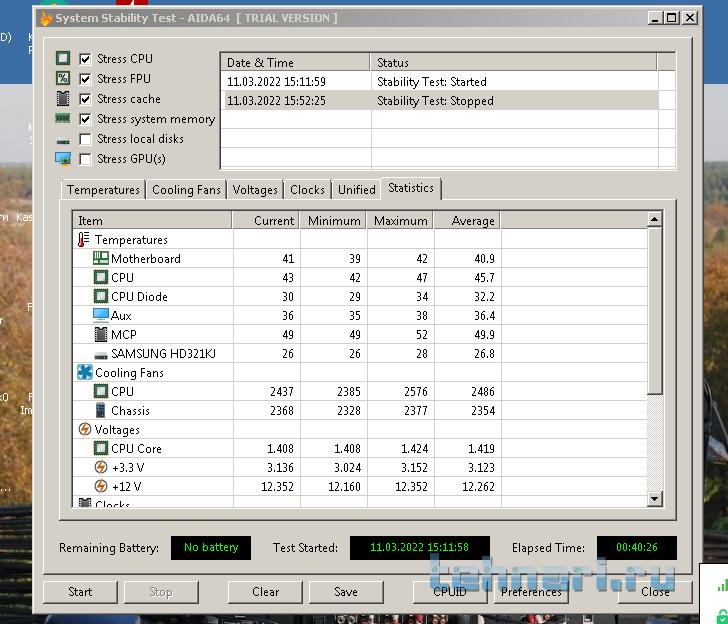
Task: Click the Voltages category icon
Action: (84, 430)
